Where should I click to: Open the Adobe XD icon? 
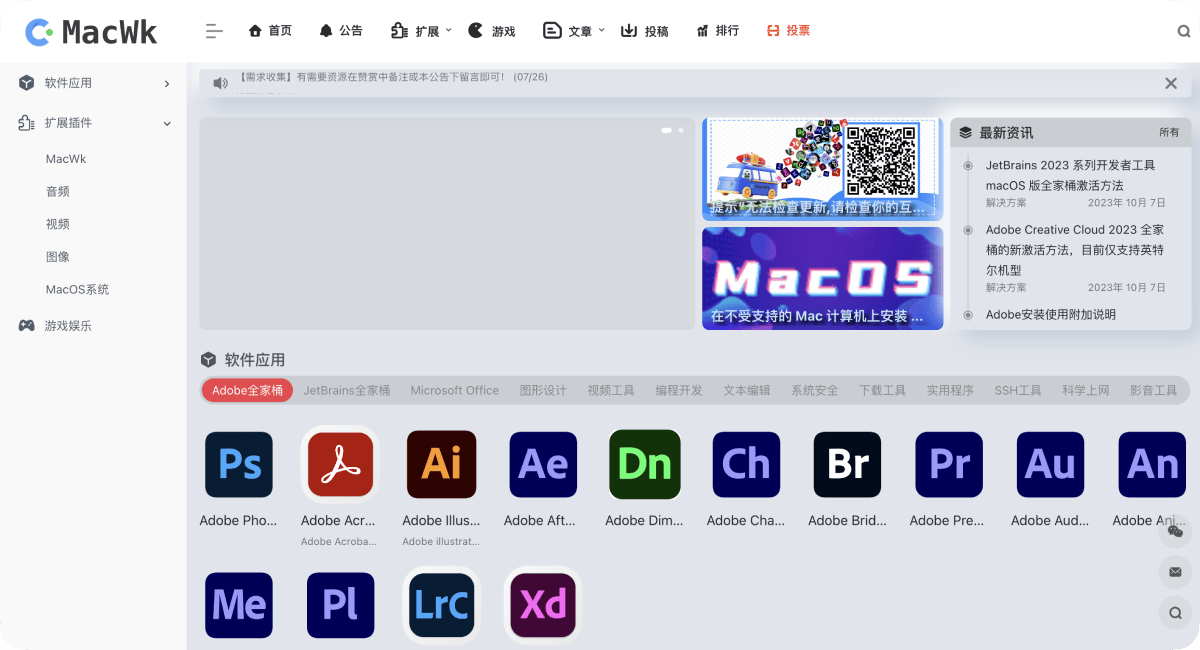click(543, 605)
